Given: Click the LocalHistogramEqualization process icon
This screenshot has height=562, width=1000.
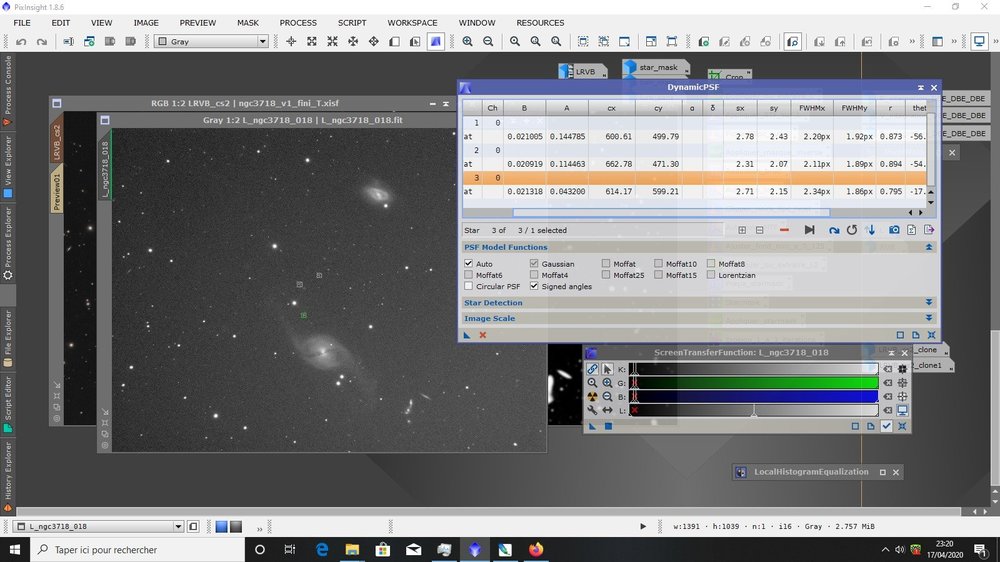Looking at the screenshot, I should coord(741,472).
